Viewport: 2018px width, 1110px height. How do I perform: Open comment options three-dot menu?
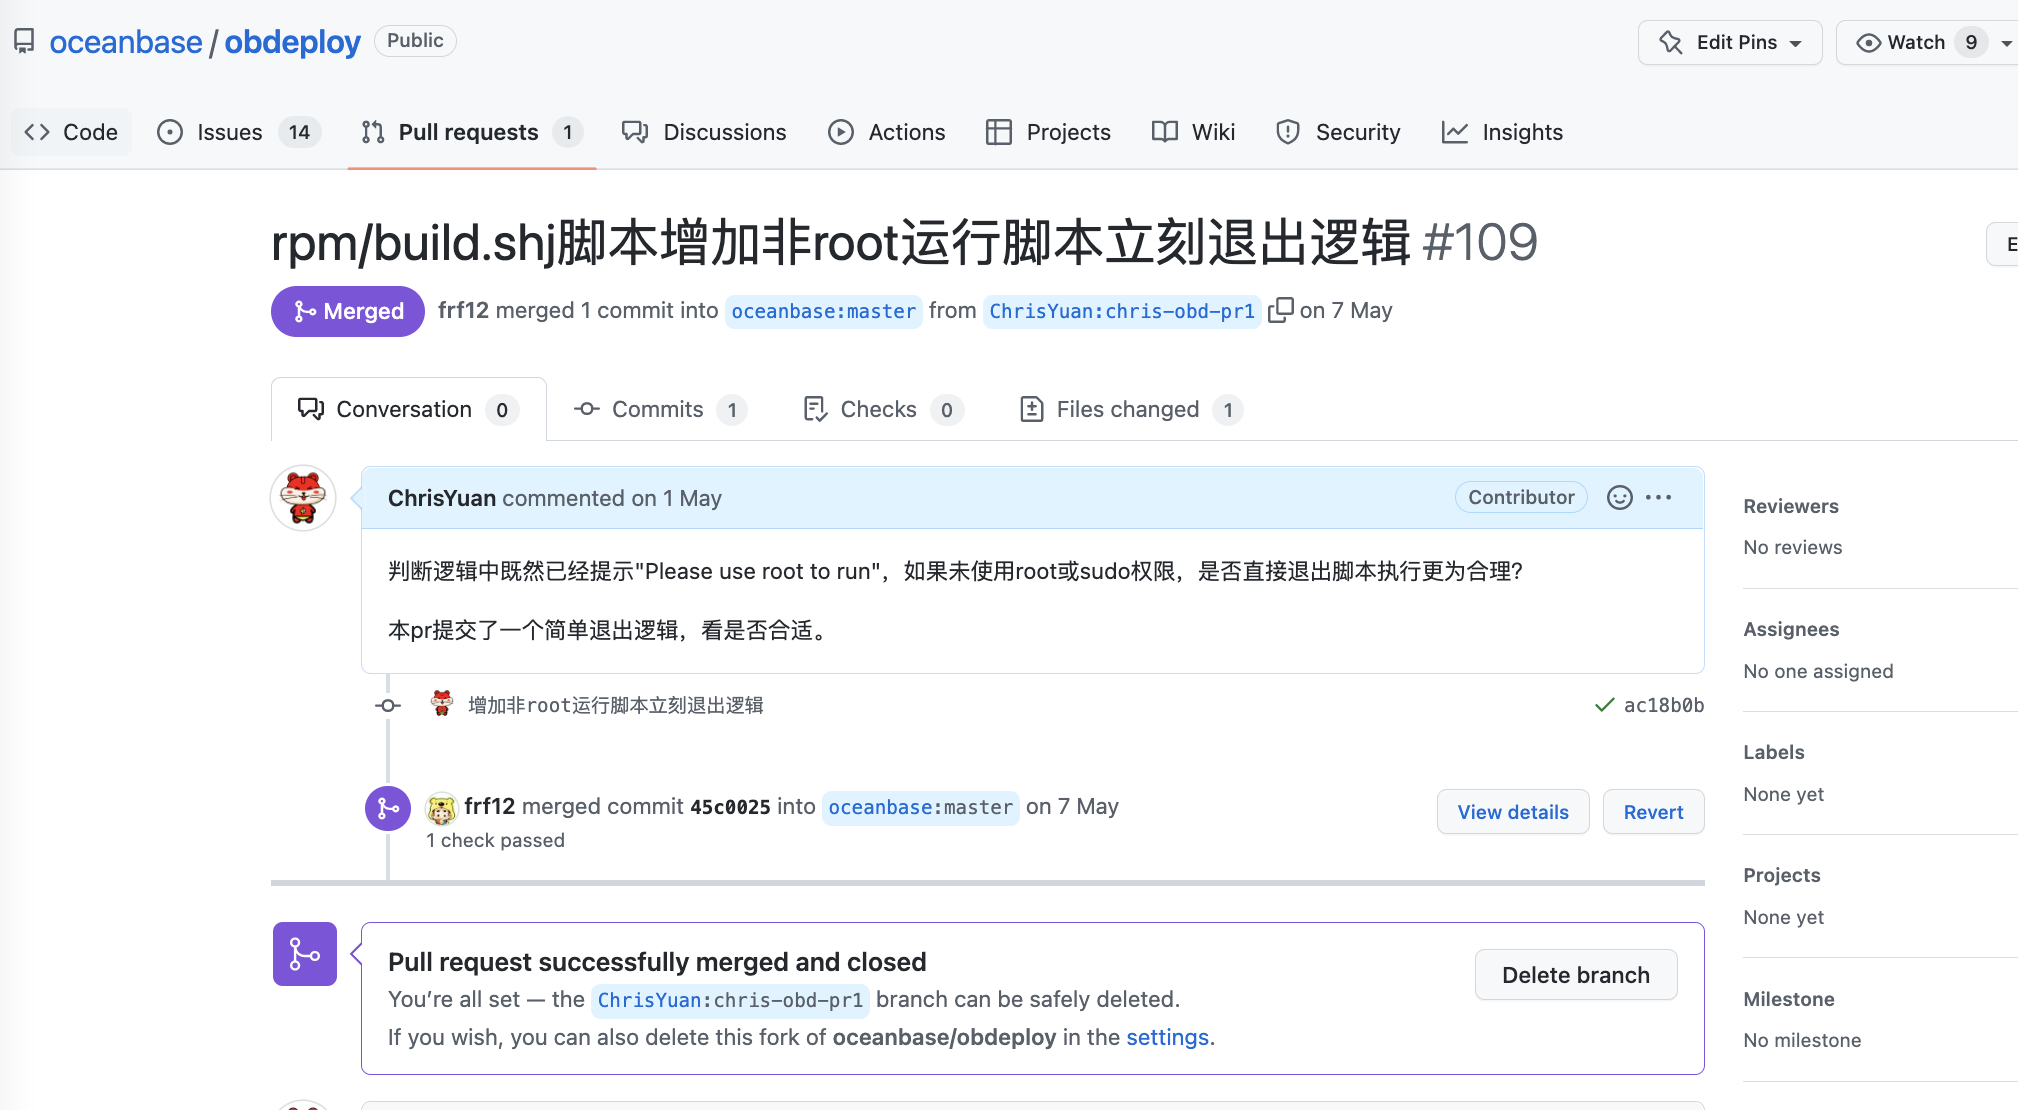[x=1658, y=498]
